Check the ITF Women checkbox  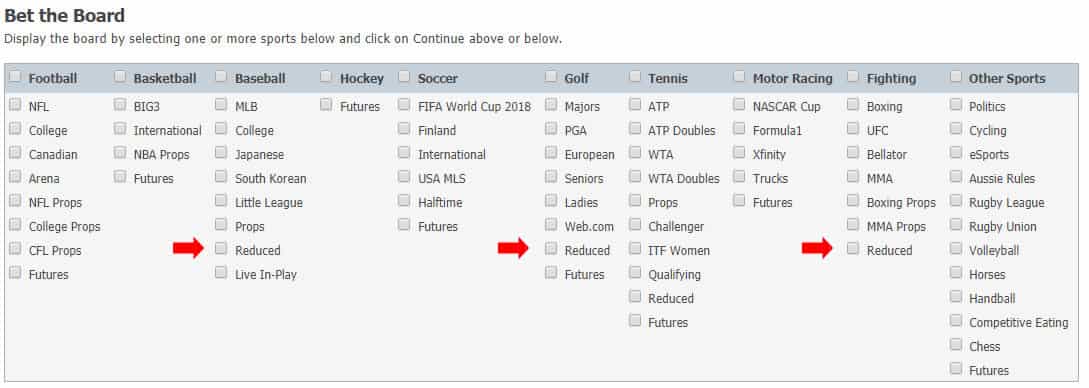635,248
